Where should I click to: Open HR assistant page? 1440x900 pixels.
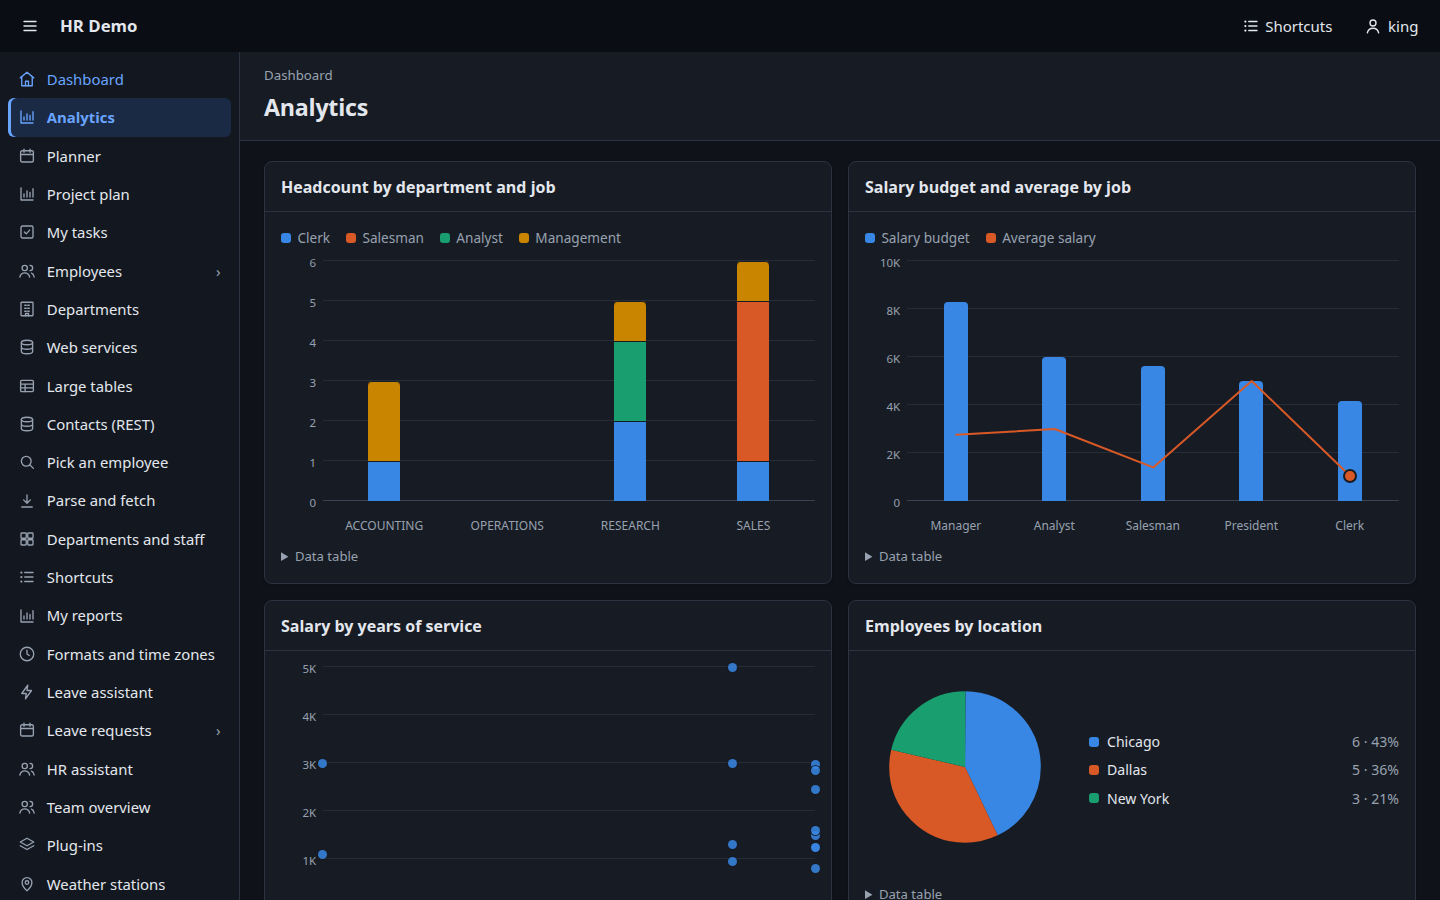pos(120,769)
